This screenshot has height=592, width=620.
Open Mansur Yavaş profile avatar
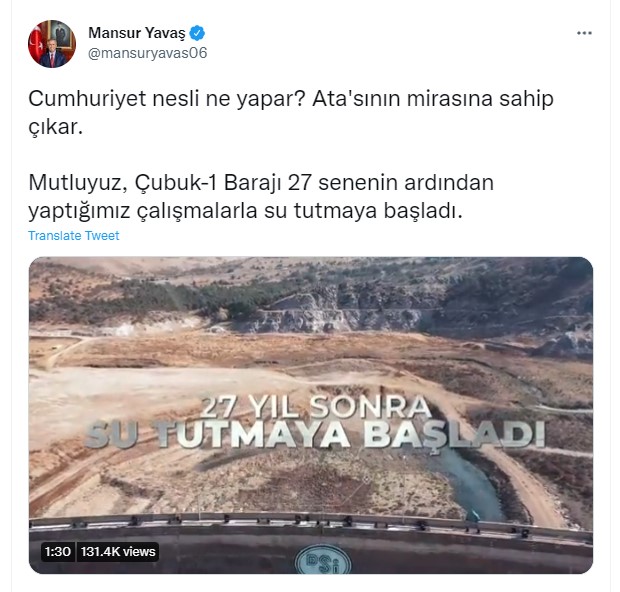click(x=52, y=44)
